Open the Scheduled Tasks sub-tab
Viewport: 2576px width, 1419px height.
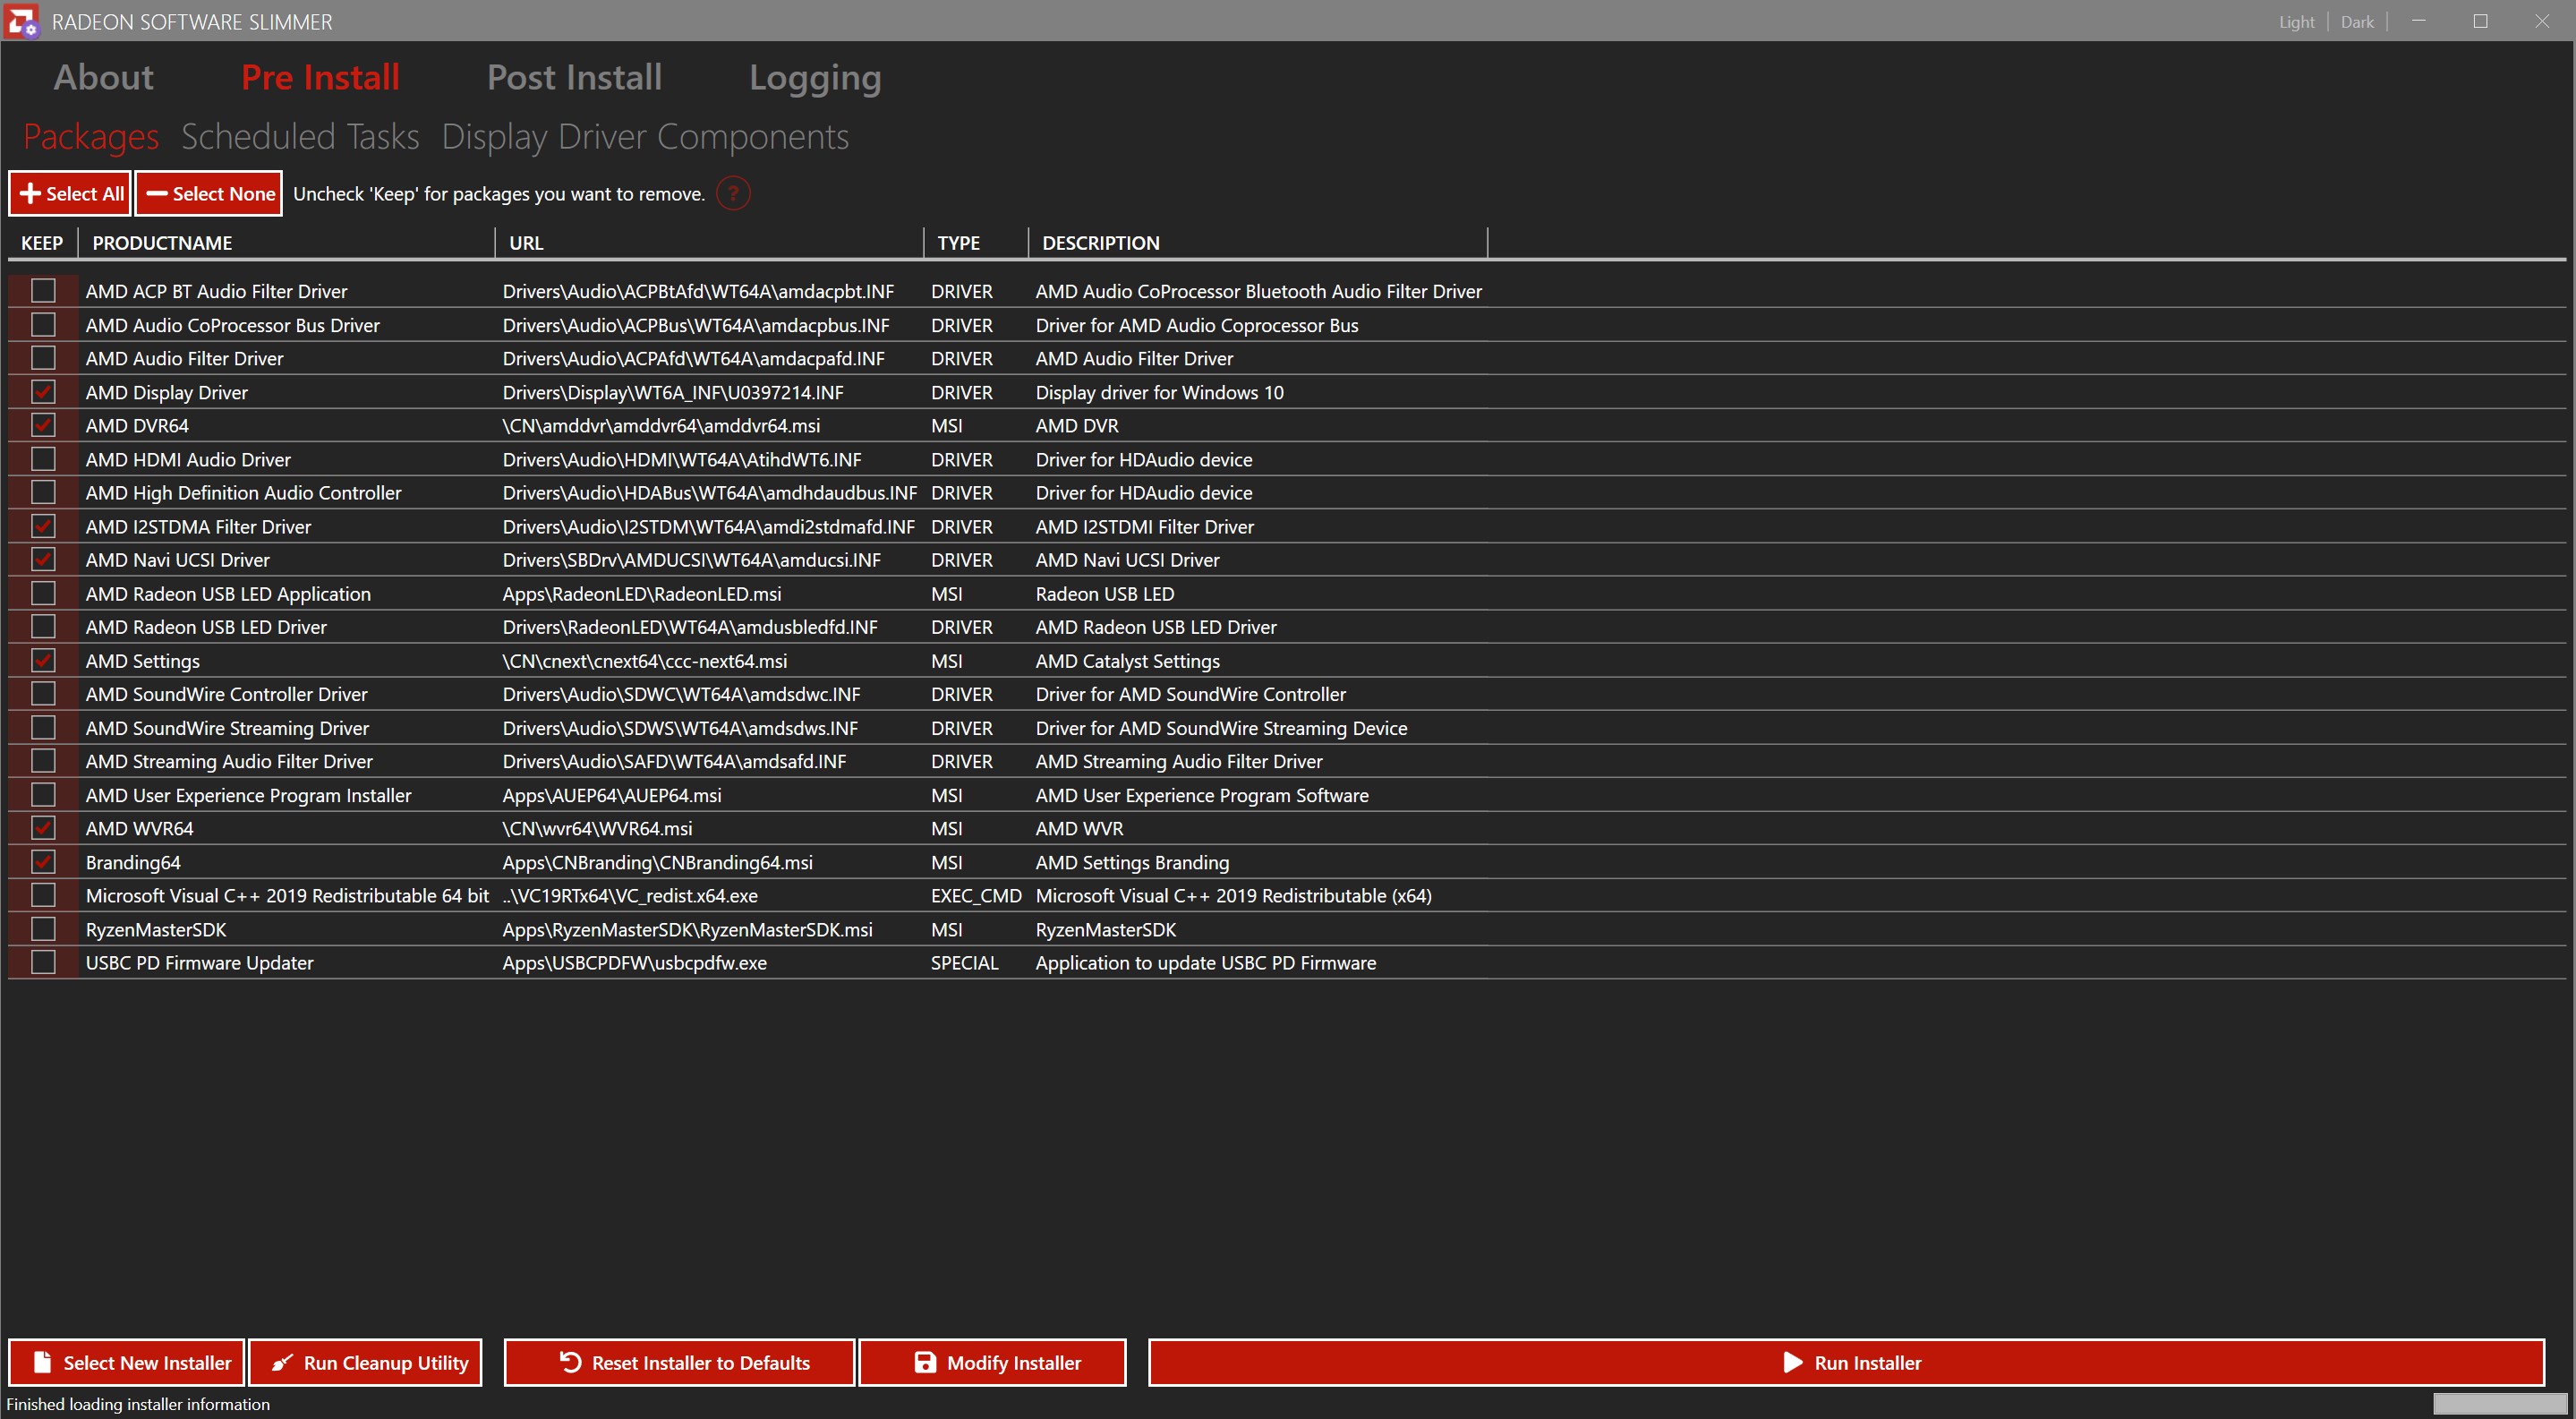(x=300, y=137)
